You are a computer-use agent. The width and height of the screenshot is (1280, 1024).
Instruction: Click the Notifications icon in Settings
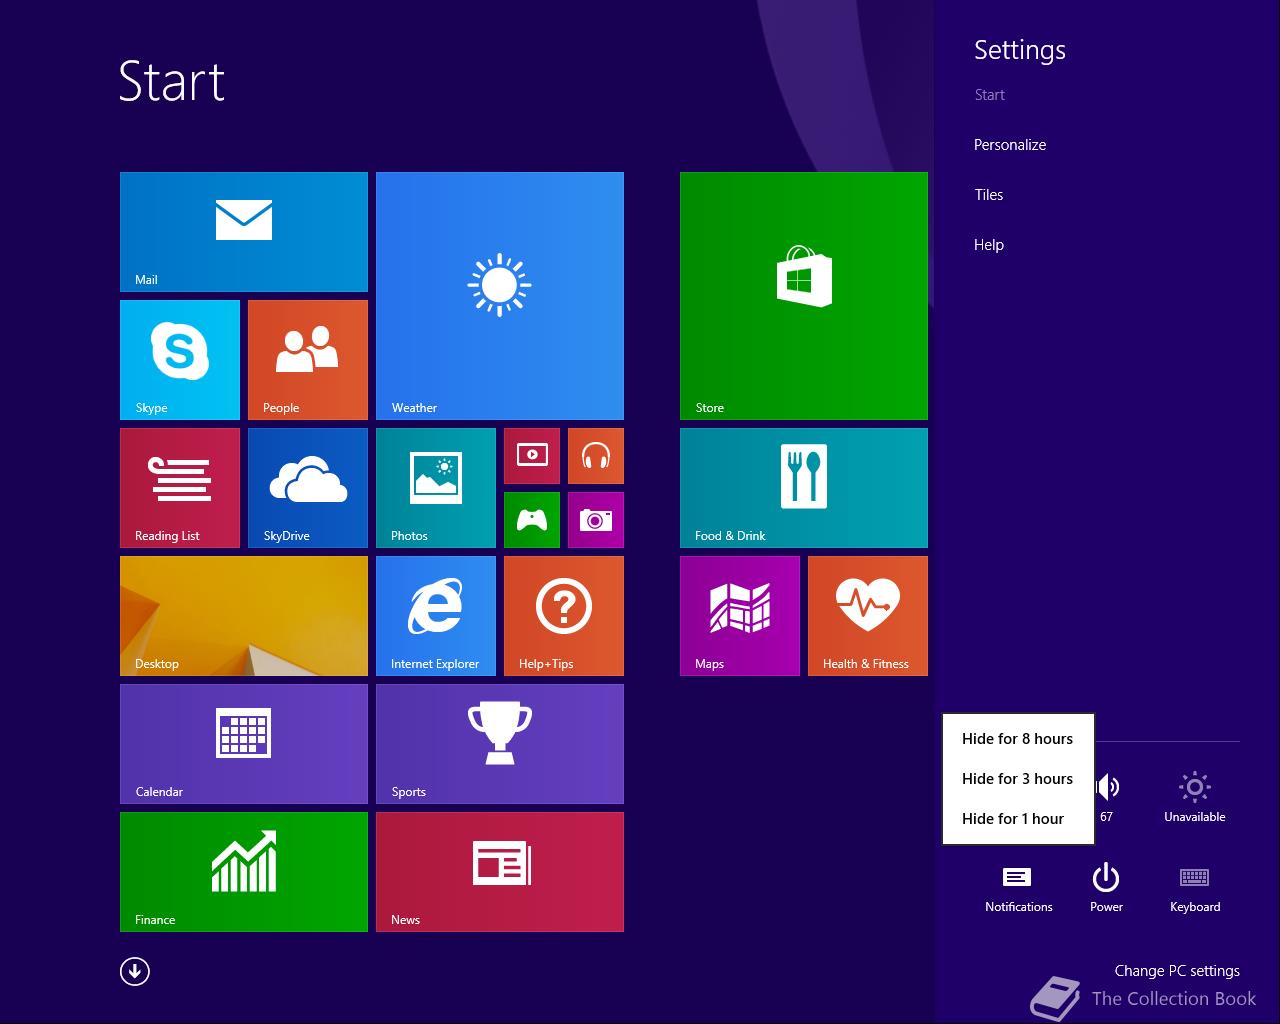coord(1018,888)
